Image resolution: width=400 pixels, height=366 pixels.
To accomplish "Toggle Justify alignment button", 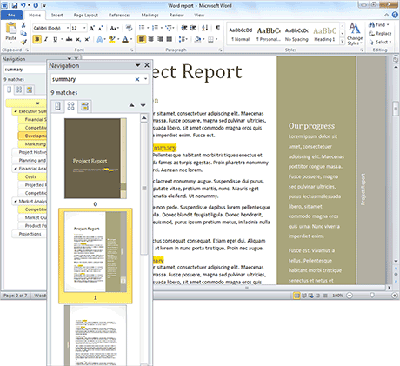I will click(x=169, y=39).
